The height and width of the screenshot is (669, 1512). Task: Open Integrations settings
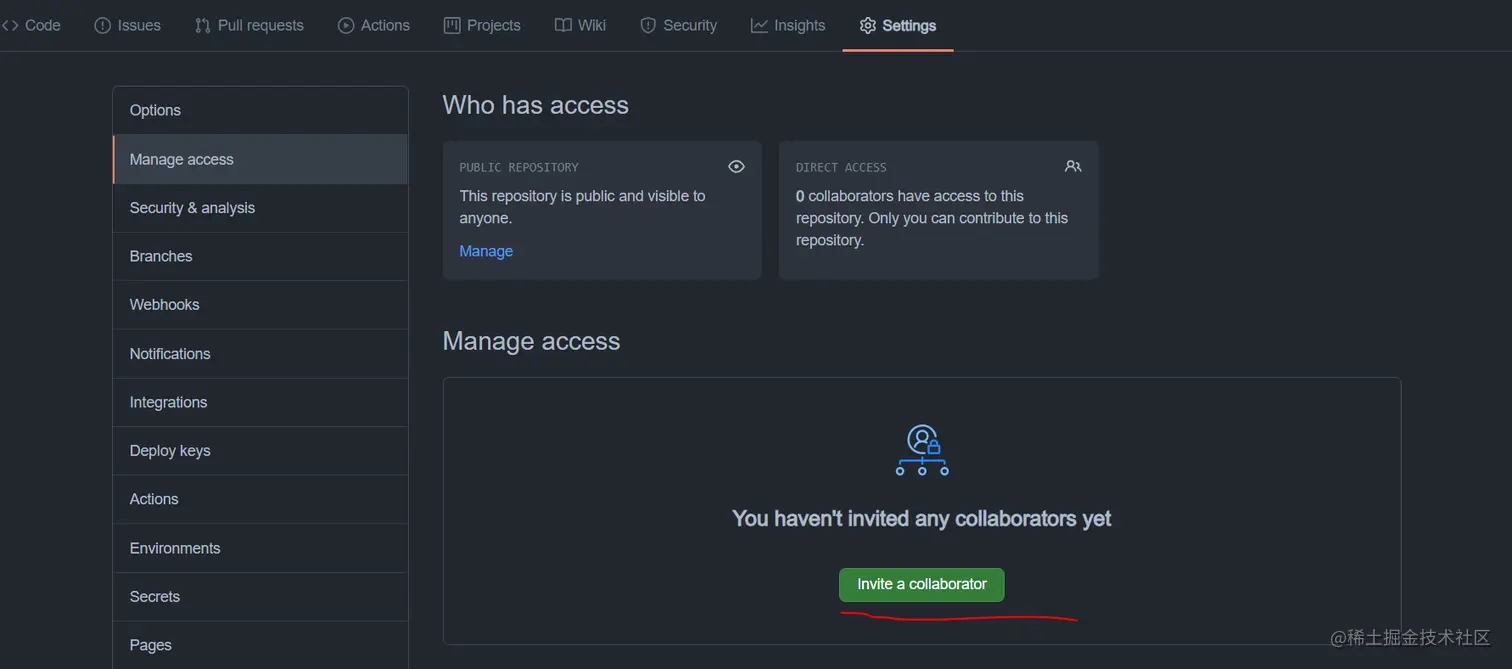click(260, 402)
